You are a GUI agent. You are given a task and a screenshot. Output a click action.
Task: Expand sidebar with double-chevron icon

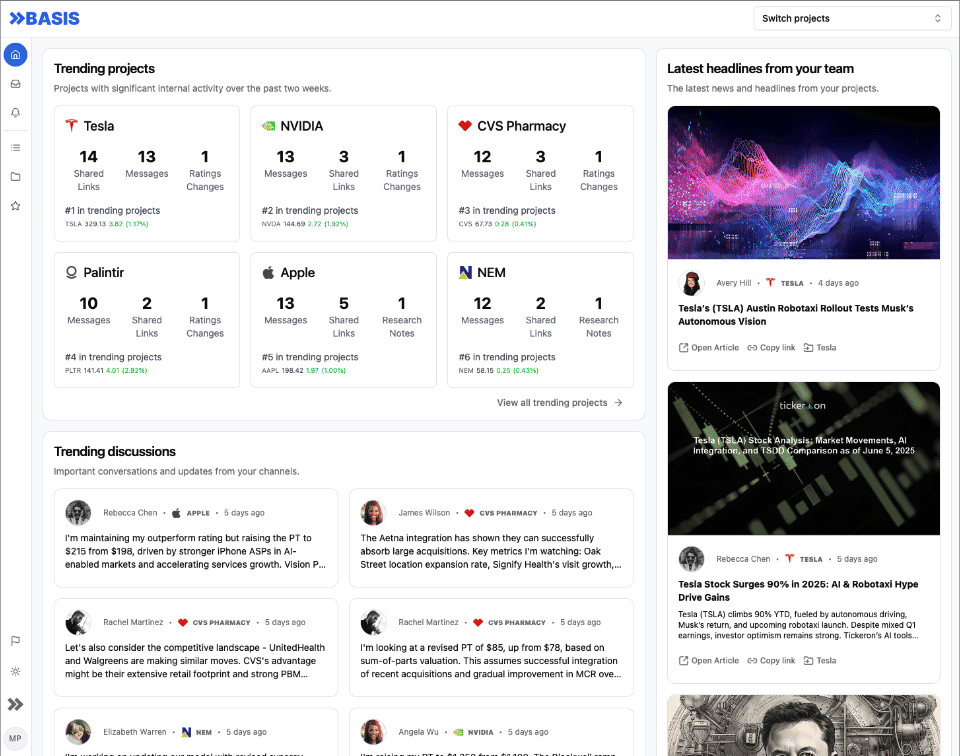[15, 705]
